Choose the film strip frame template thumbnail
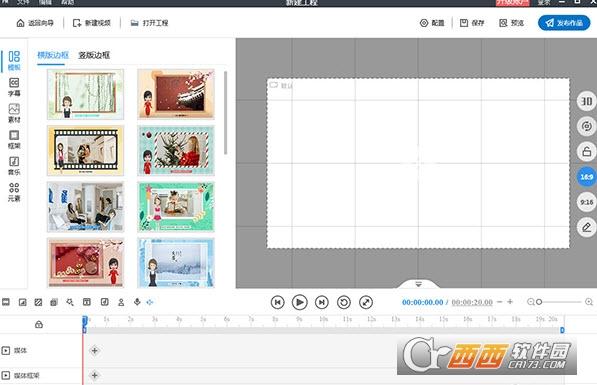The height and width of the screenshot is (385, 597). coord(85,151)
